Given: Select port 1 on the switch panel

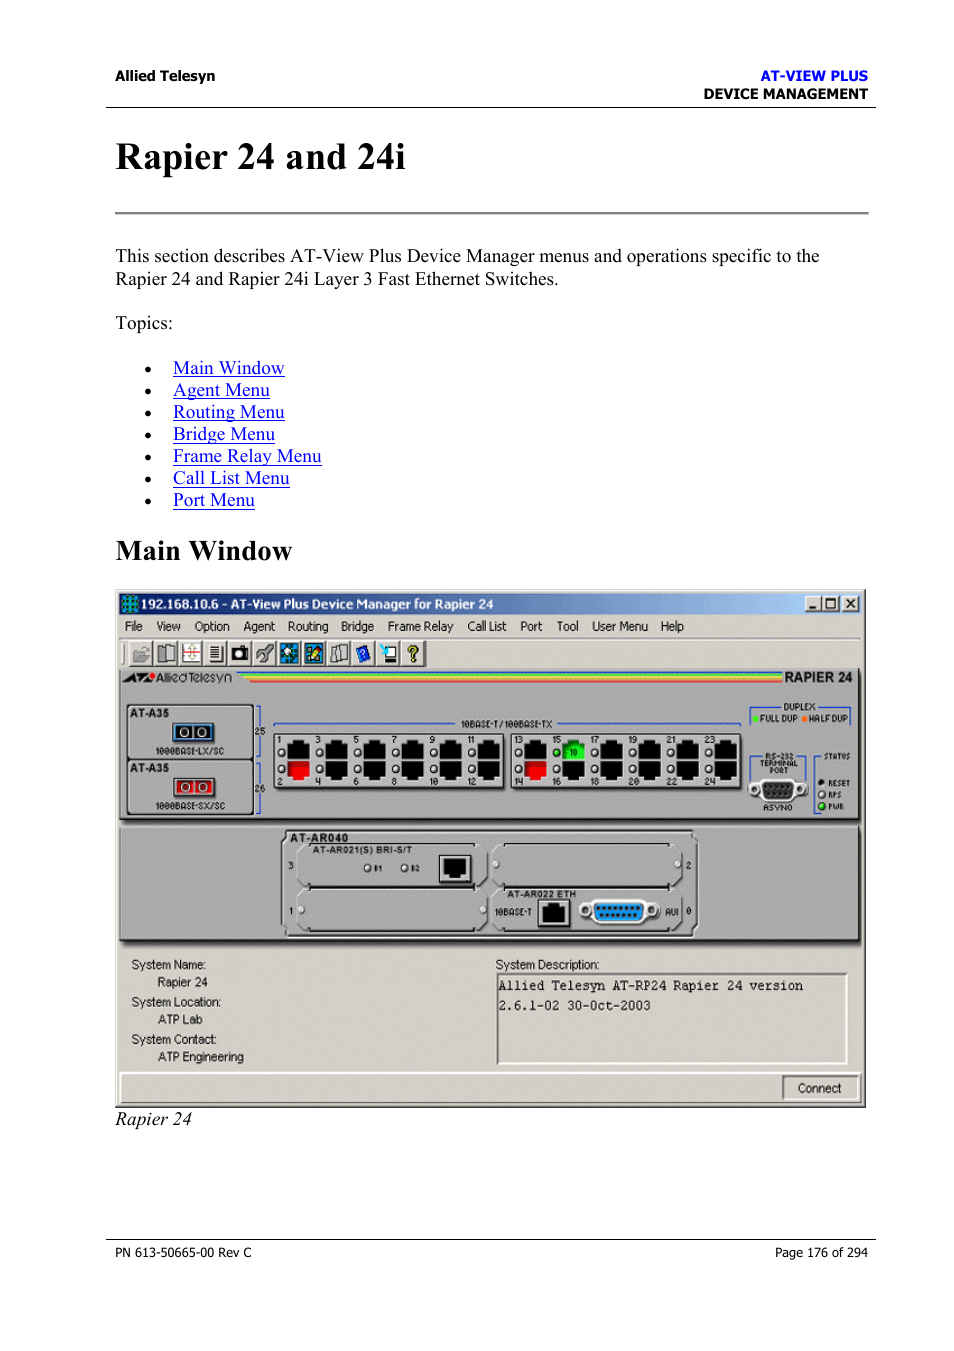Looking at the screenshot, I should tap(298, 750).
